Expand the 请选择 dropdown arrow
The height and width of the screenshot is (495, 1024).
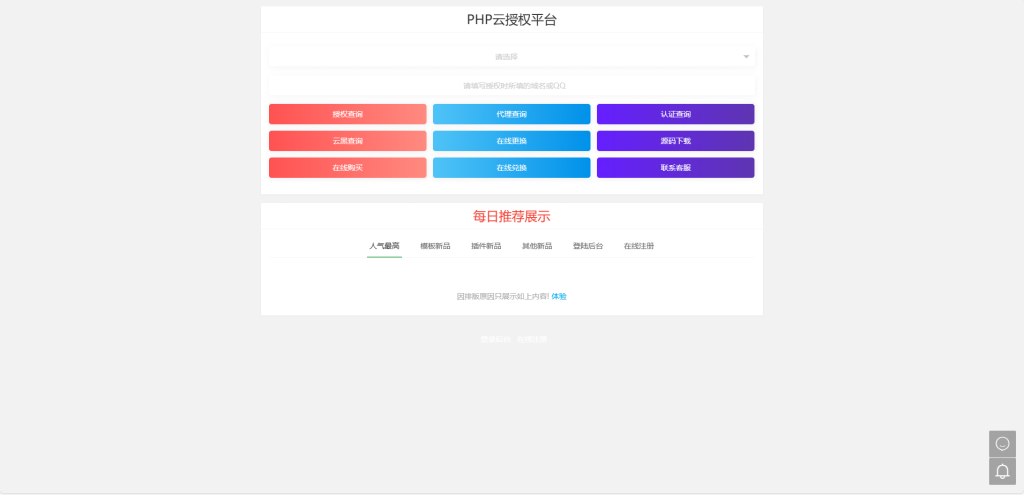[x=746, y=57]
